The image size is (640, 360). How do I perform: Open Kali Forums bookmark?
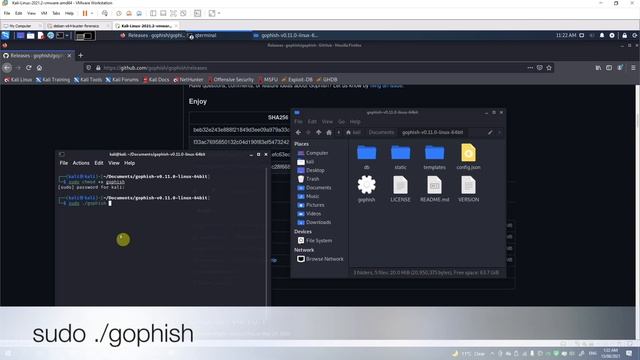pyautogui.click(x=122, y=80)
